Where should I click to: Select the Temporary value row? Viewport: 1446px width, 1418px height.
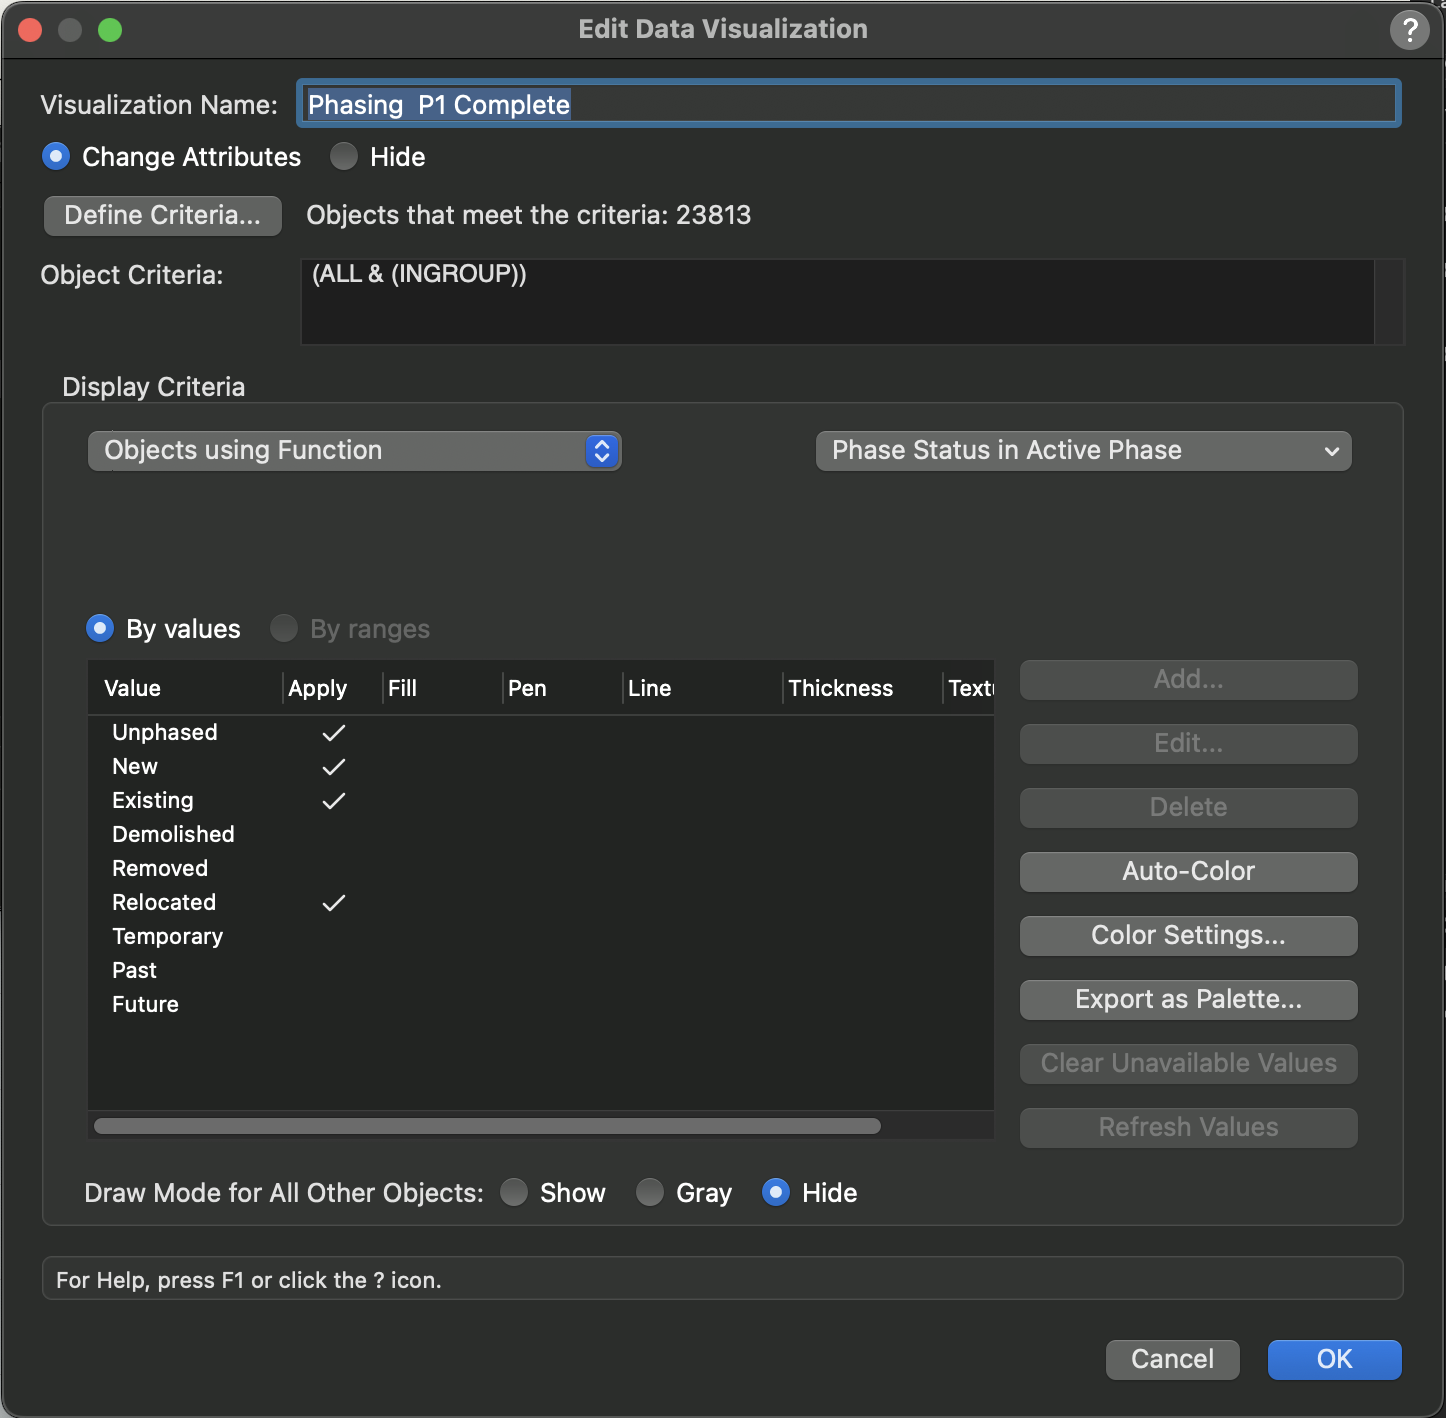[x=541, y=937]
